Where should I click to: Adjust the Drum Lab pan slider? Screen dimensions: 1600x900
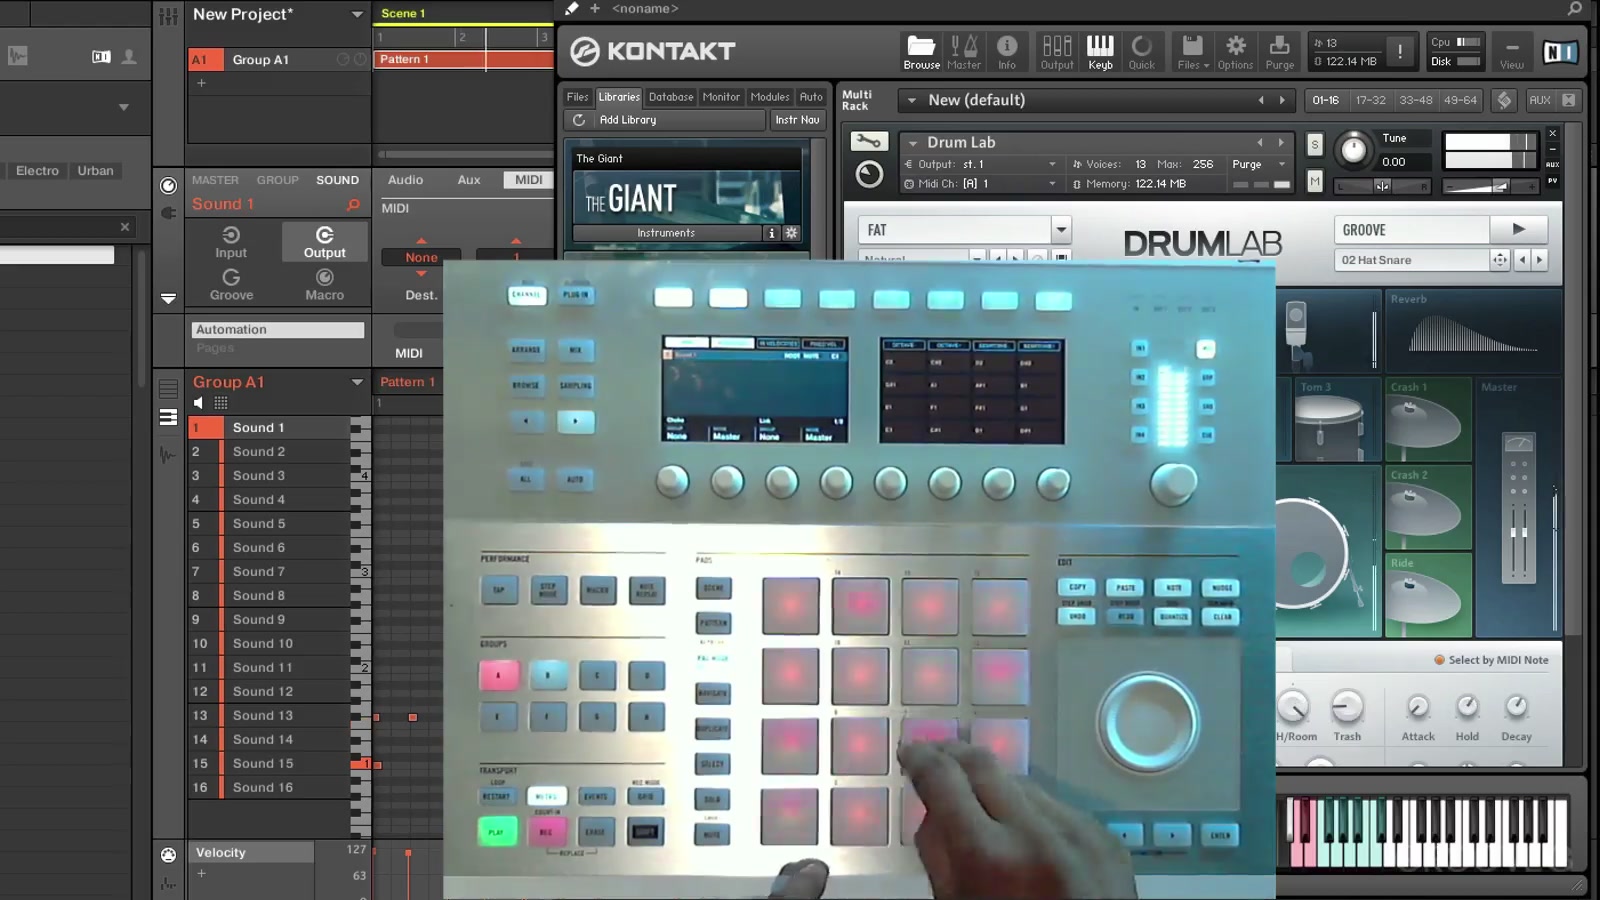[1383, 185]
